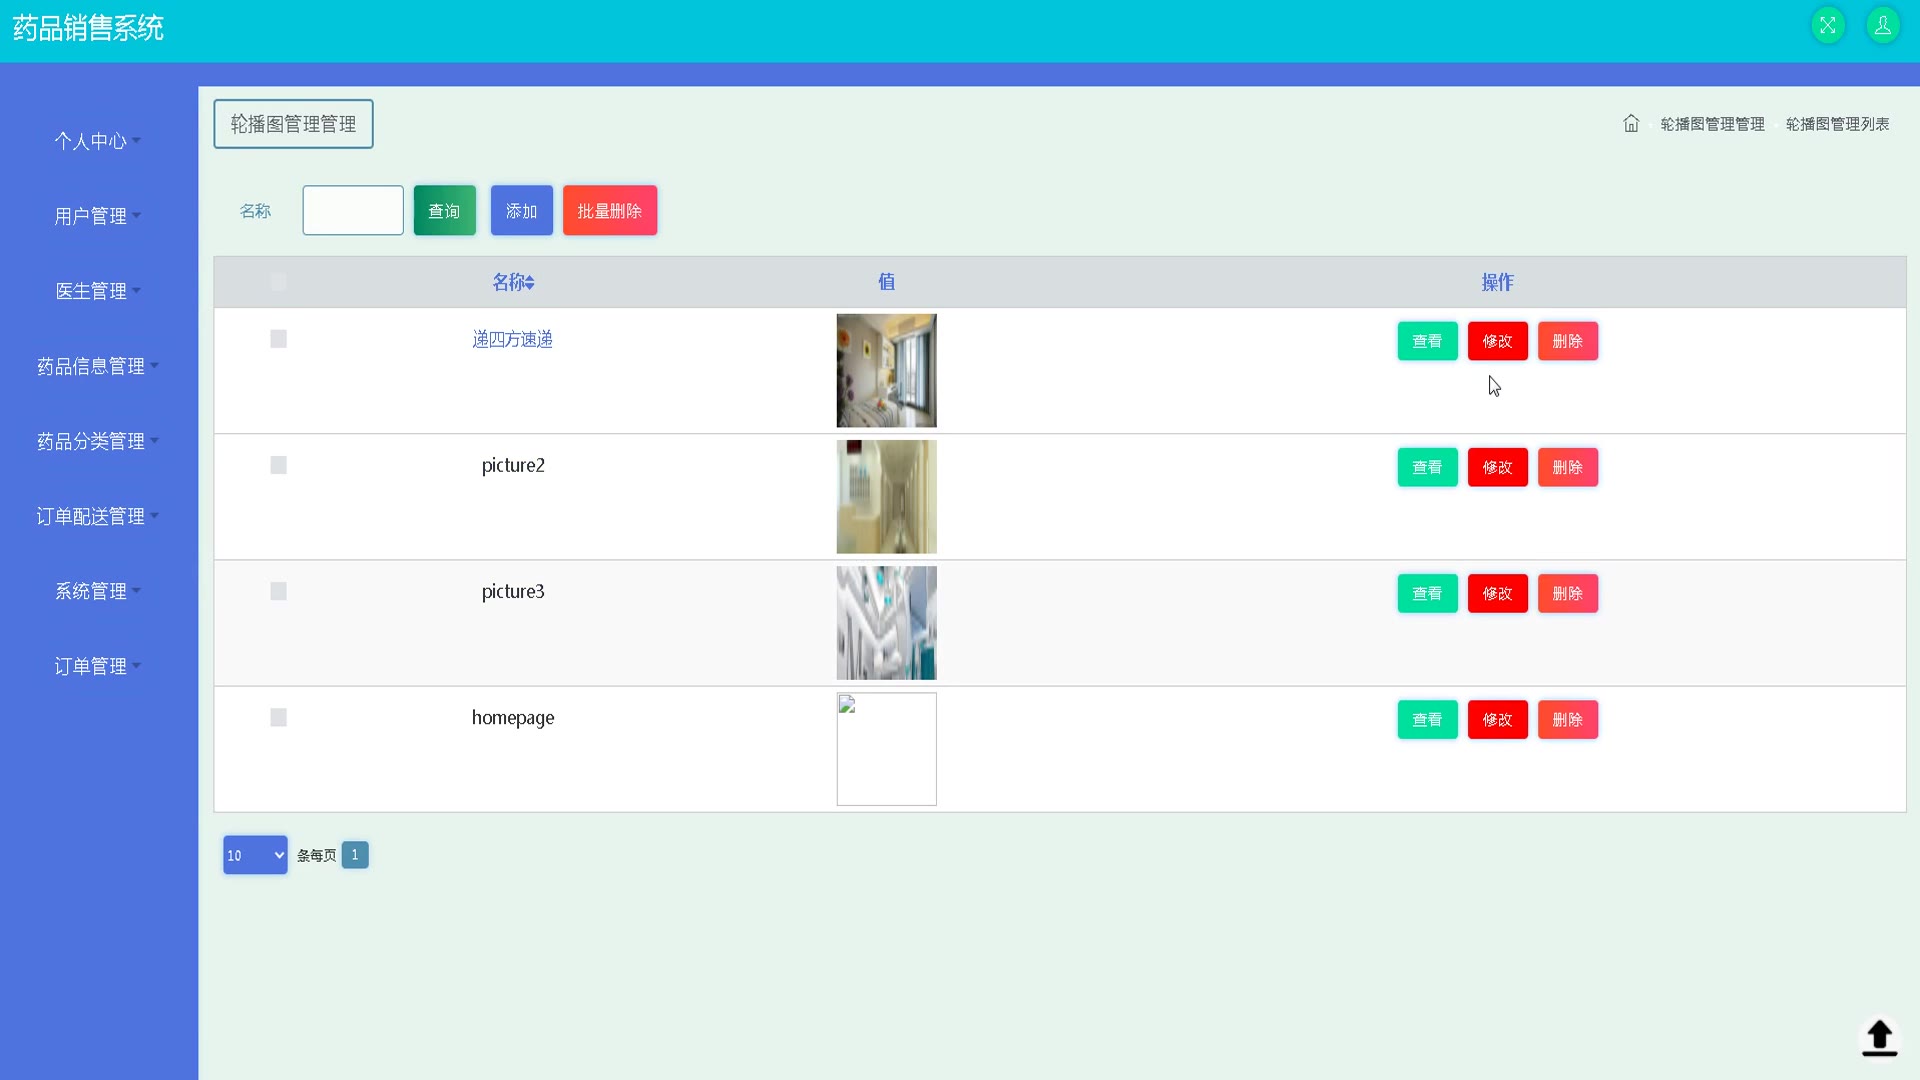Edit the 递四方速递 row via 修改

coord(1497,341)
